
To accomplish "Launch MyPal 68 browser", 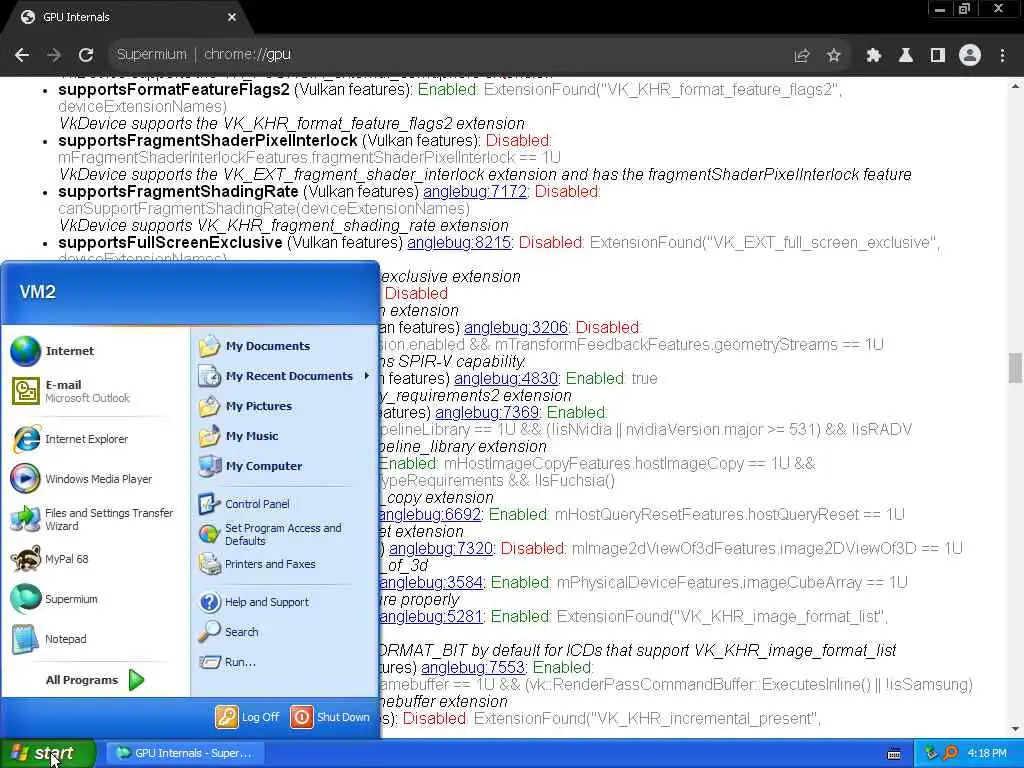I will (95, 559).
